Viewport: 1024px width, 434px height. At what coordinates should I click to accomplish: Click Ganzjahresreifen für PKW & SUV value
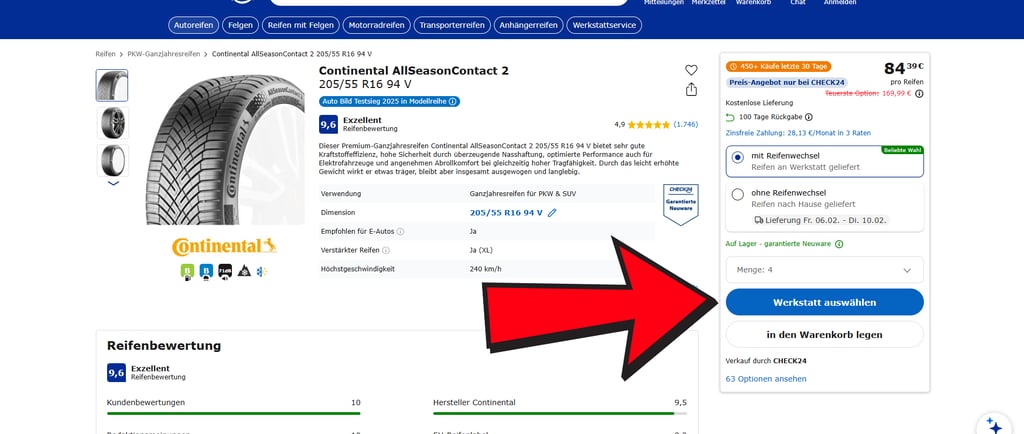coord(522,194)
